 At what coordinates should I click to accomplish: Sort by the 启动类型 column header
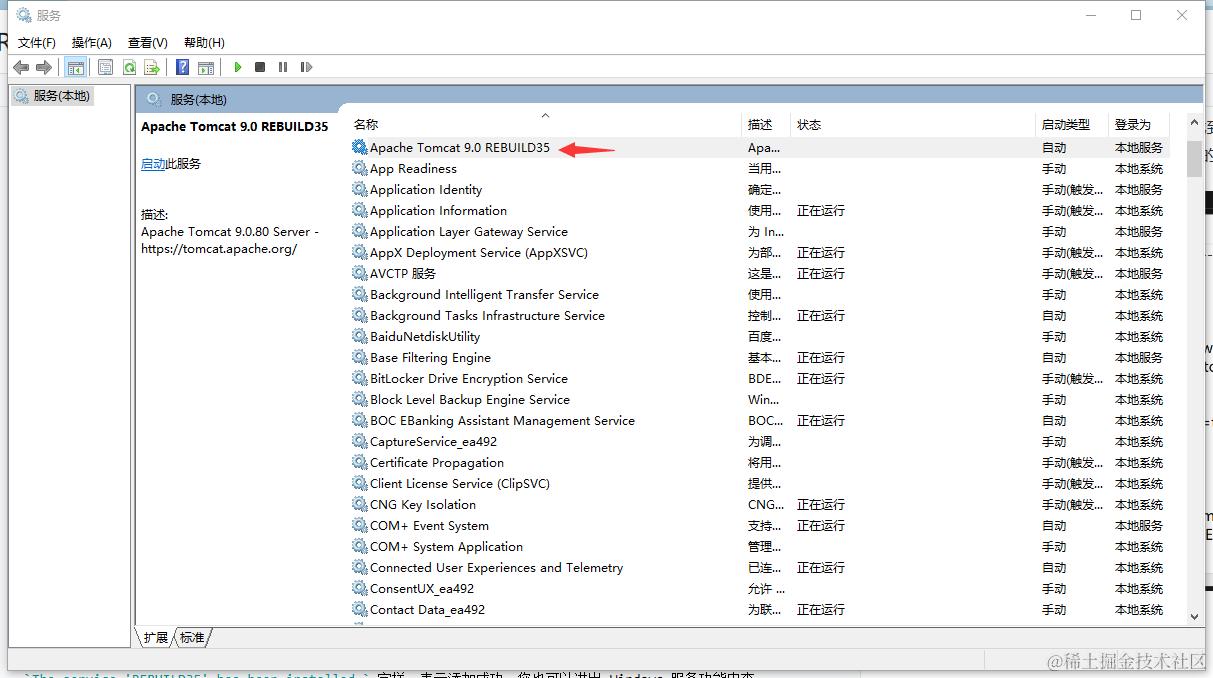coord(1072,124)
